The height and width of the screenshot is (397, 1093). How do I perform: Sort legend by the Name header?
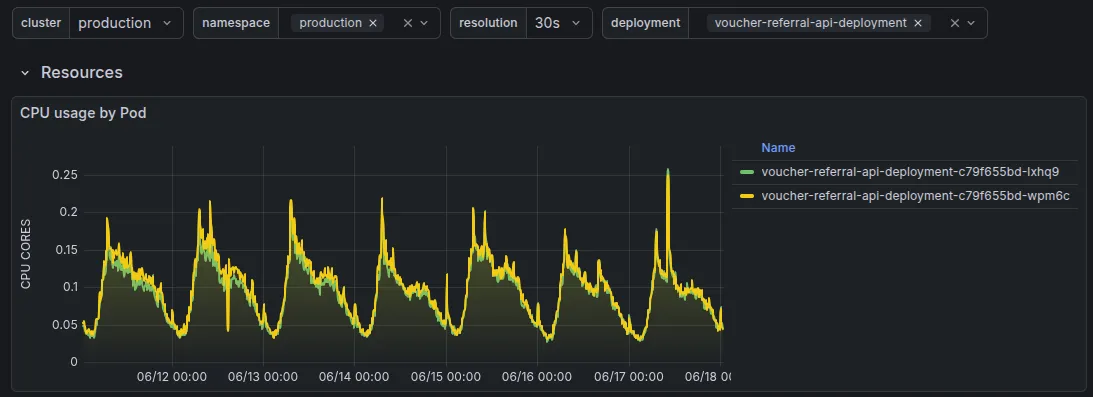(x=778, y=148)
